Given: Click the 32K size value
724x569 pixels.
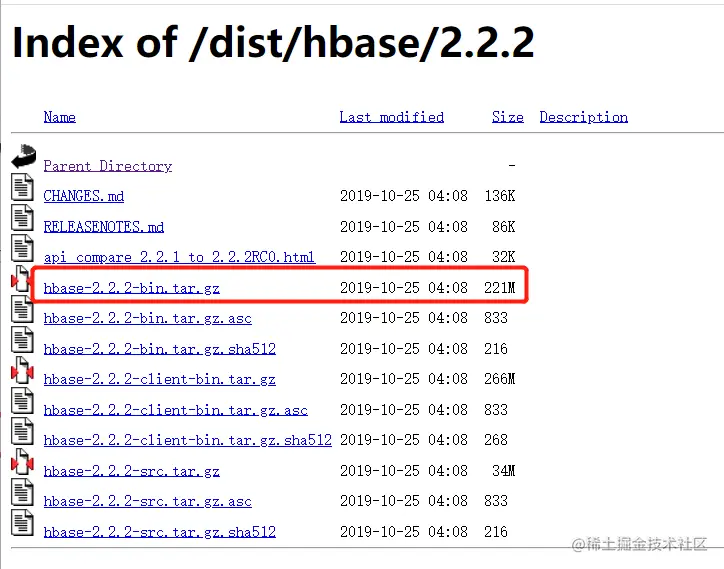Looking at the screenshot, I should (503, 257).
